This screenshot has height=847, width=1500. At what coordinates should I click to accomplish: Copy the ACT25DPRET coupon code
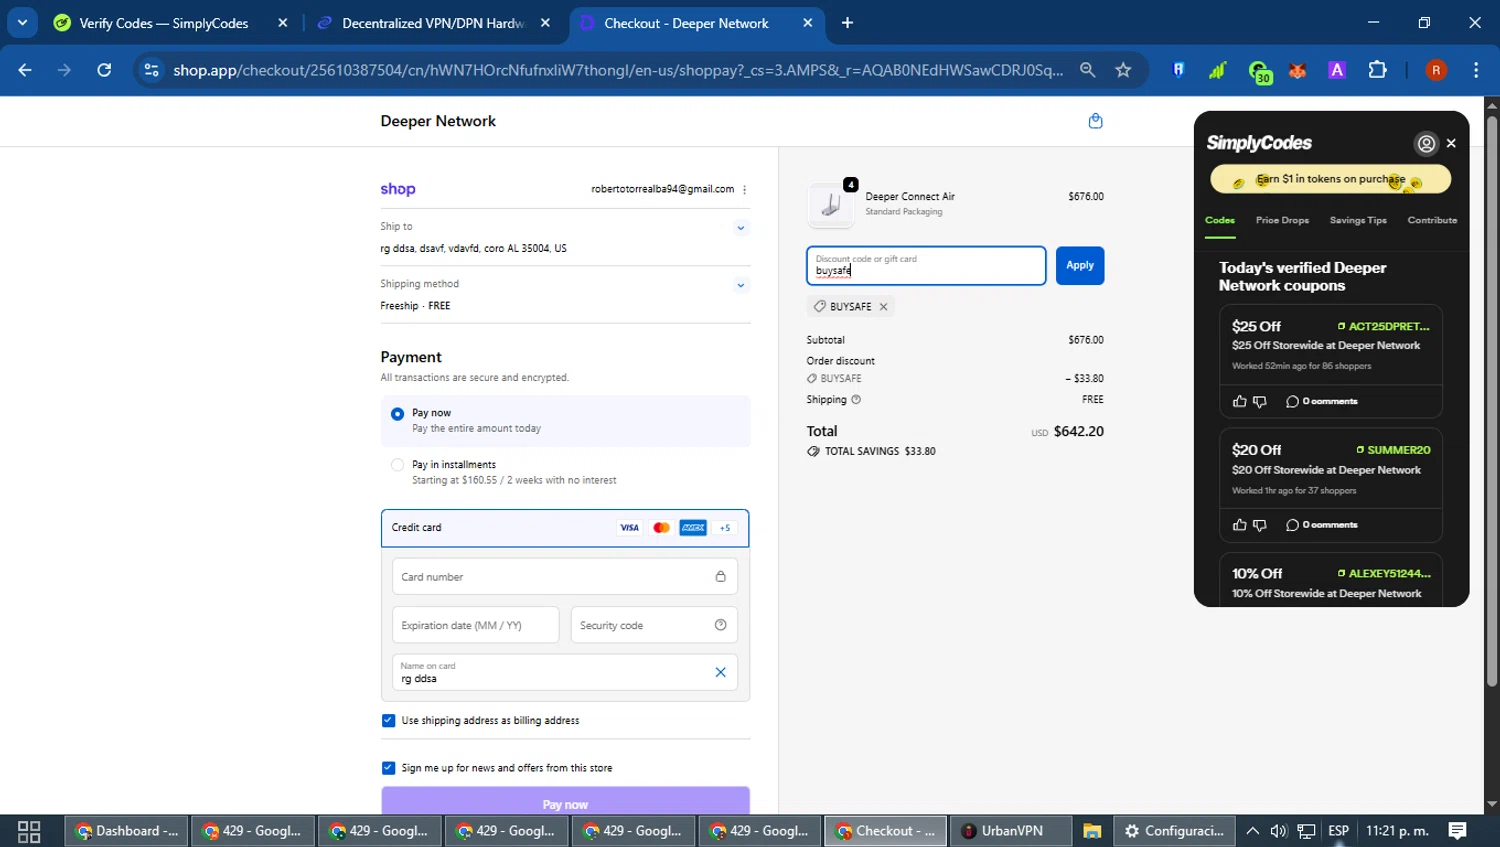pyautogui.click(x=1384, y=327)
